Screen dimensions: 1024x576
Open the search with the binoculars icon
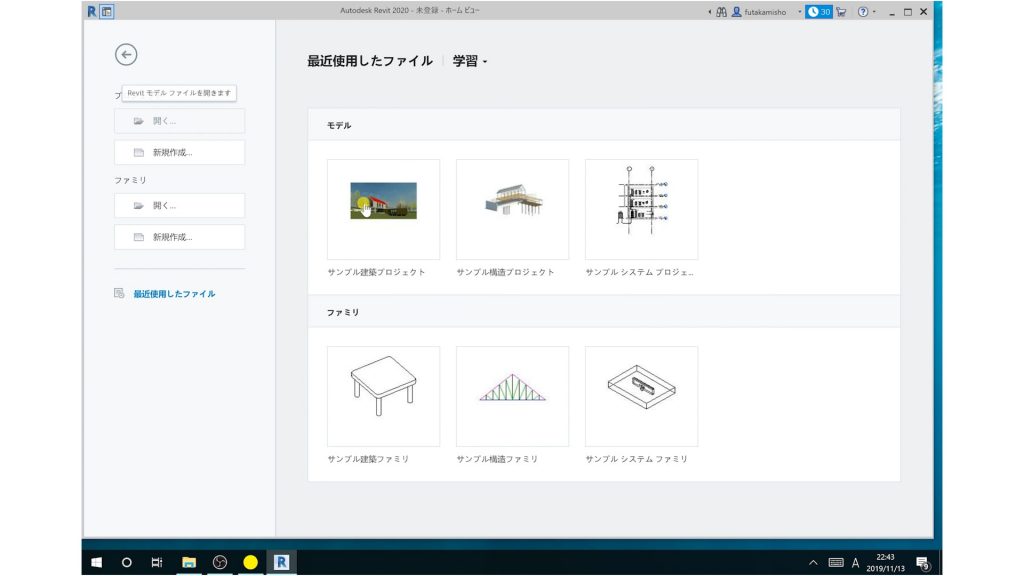(x=722, y=11)
